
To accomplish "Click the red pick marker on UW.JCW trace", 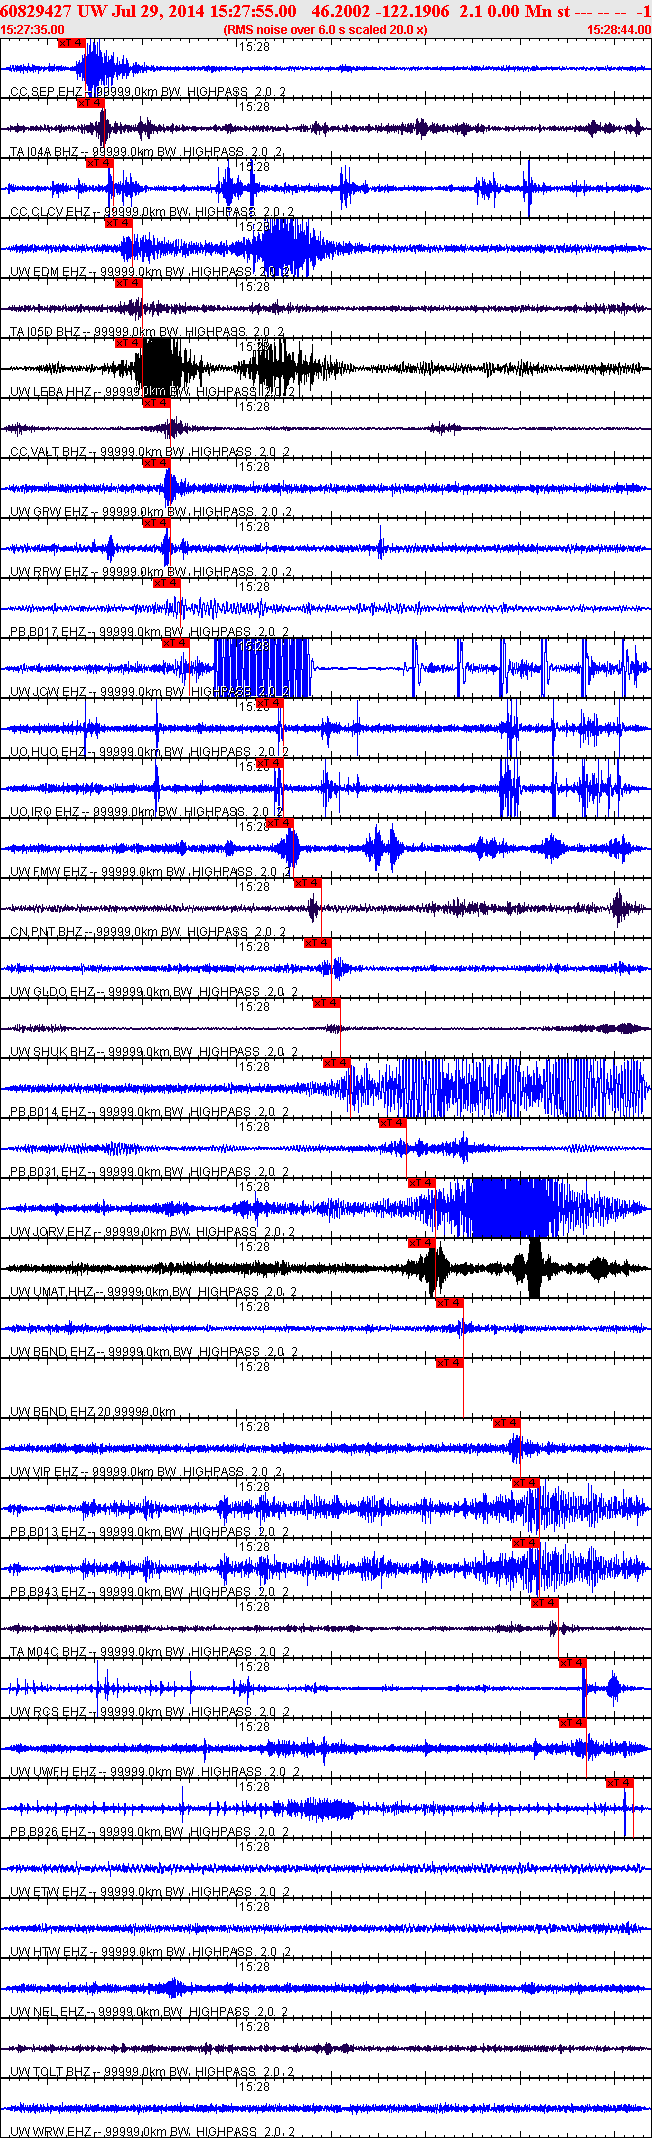I will [x=176, y=643].
